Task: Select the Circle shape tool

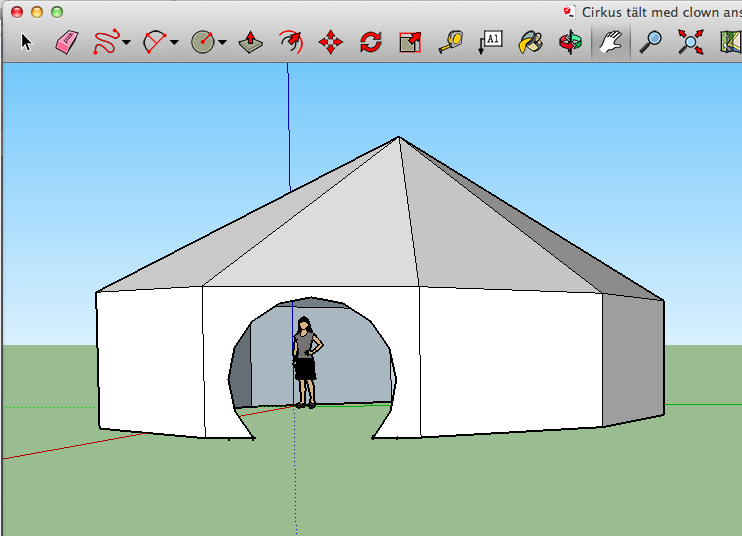Action: tap(203, 42)
